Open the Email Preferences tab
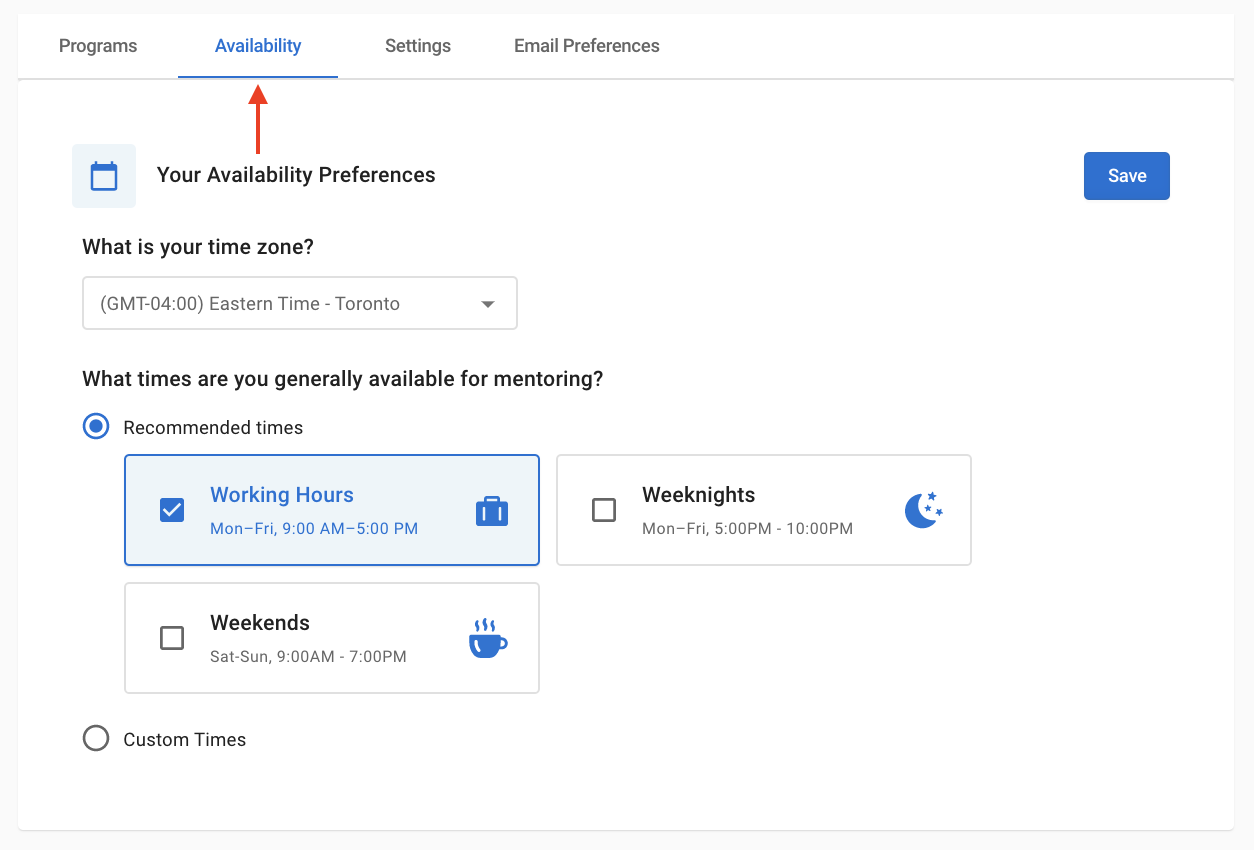 pos(587,46)
